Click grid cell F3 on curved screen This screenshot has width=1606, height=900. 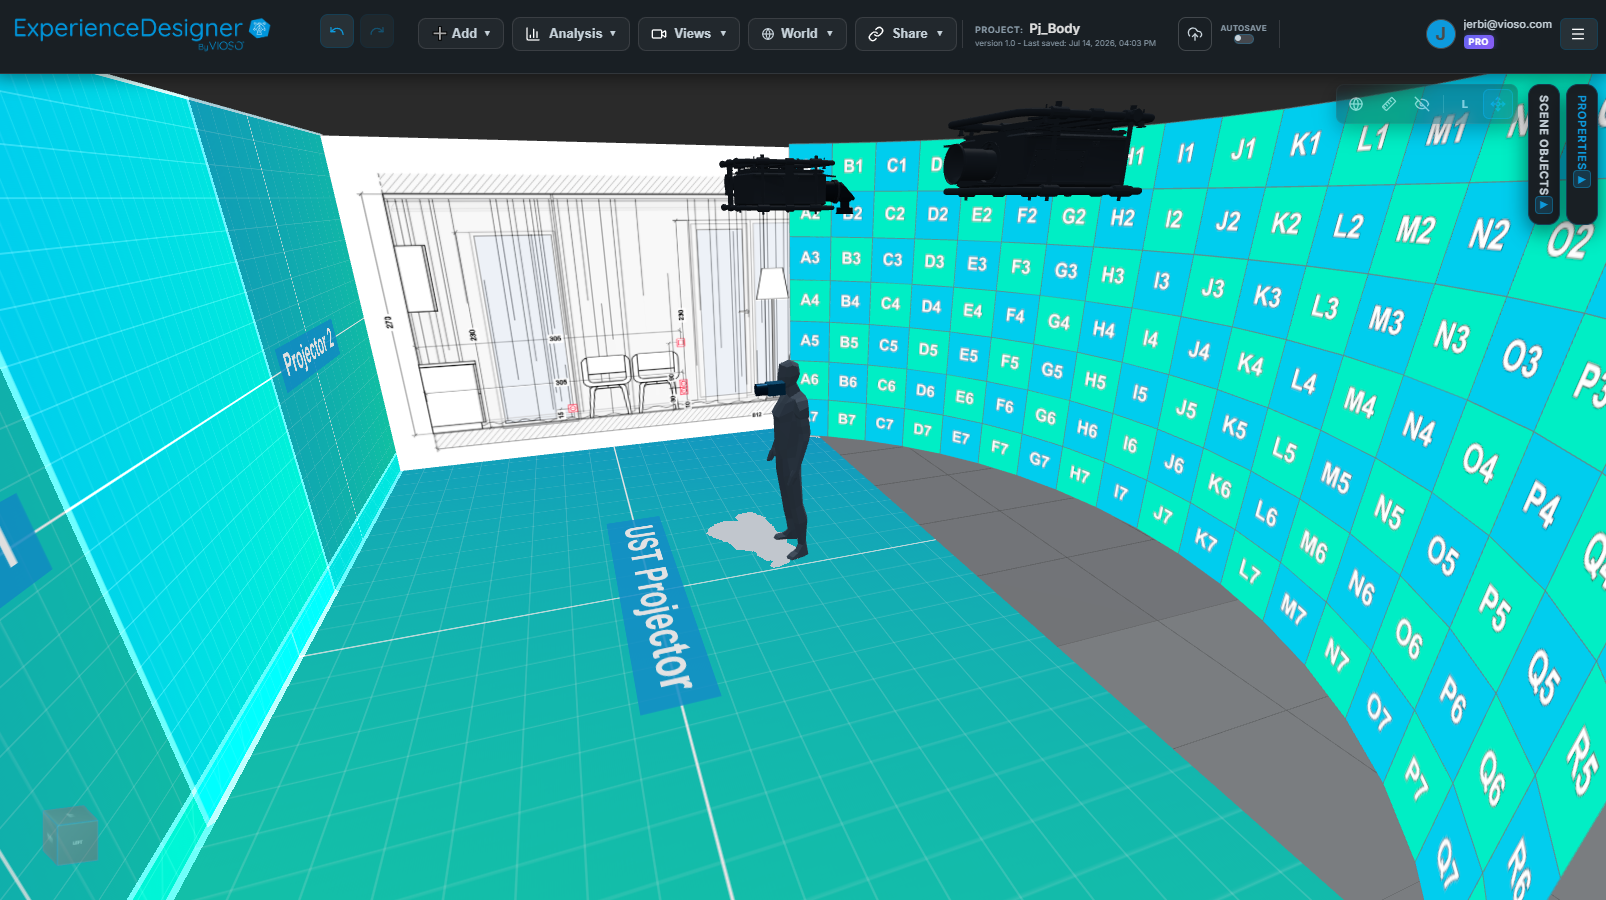pos(1020,267)
